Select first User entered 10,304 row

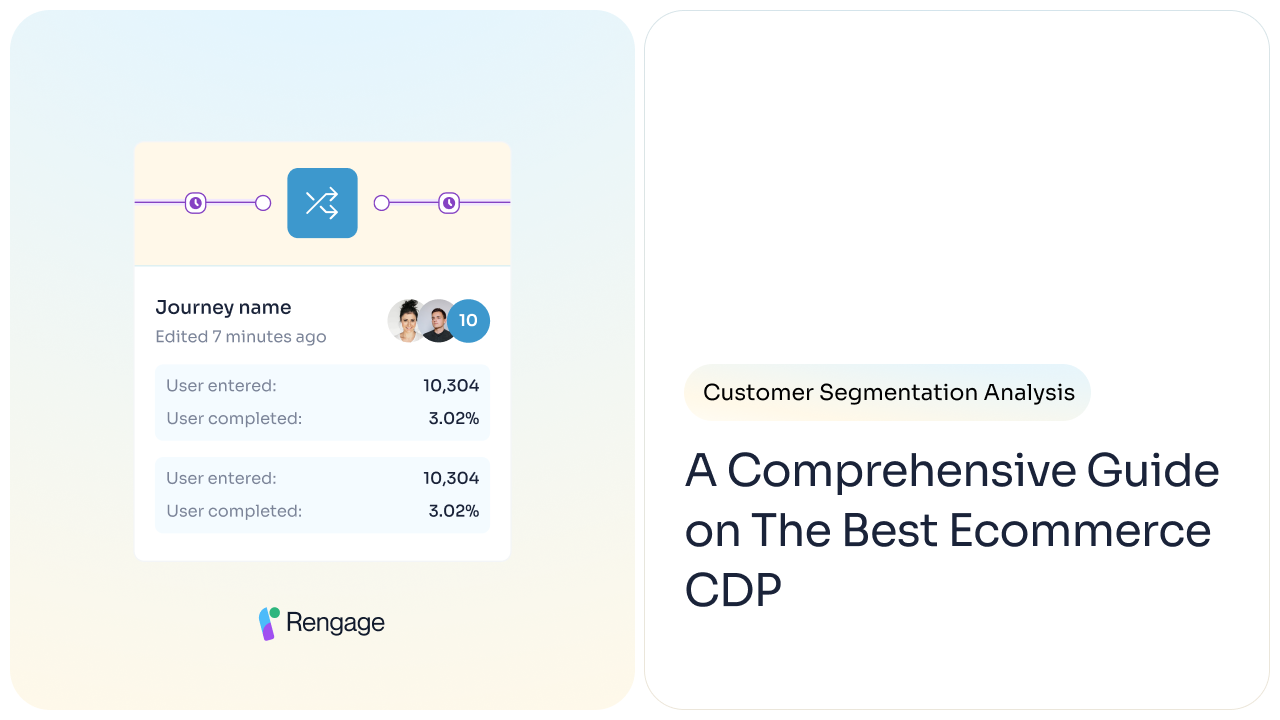click(x=322, y=385)
